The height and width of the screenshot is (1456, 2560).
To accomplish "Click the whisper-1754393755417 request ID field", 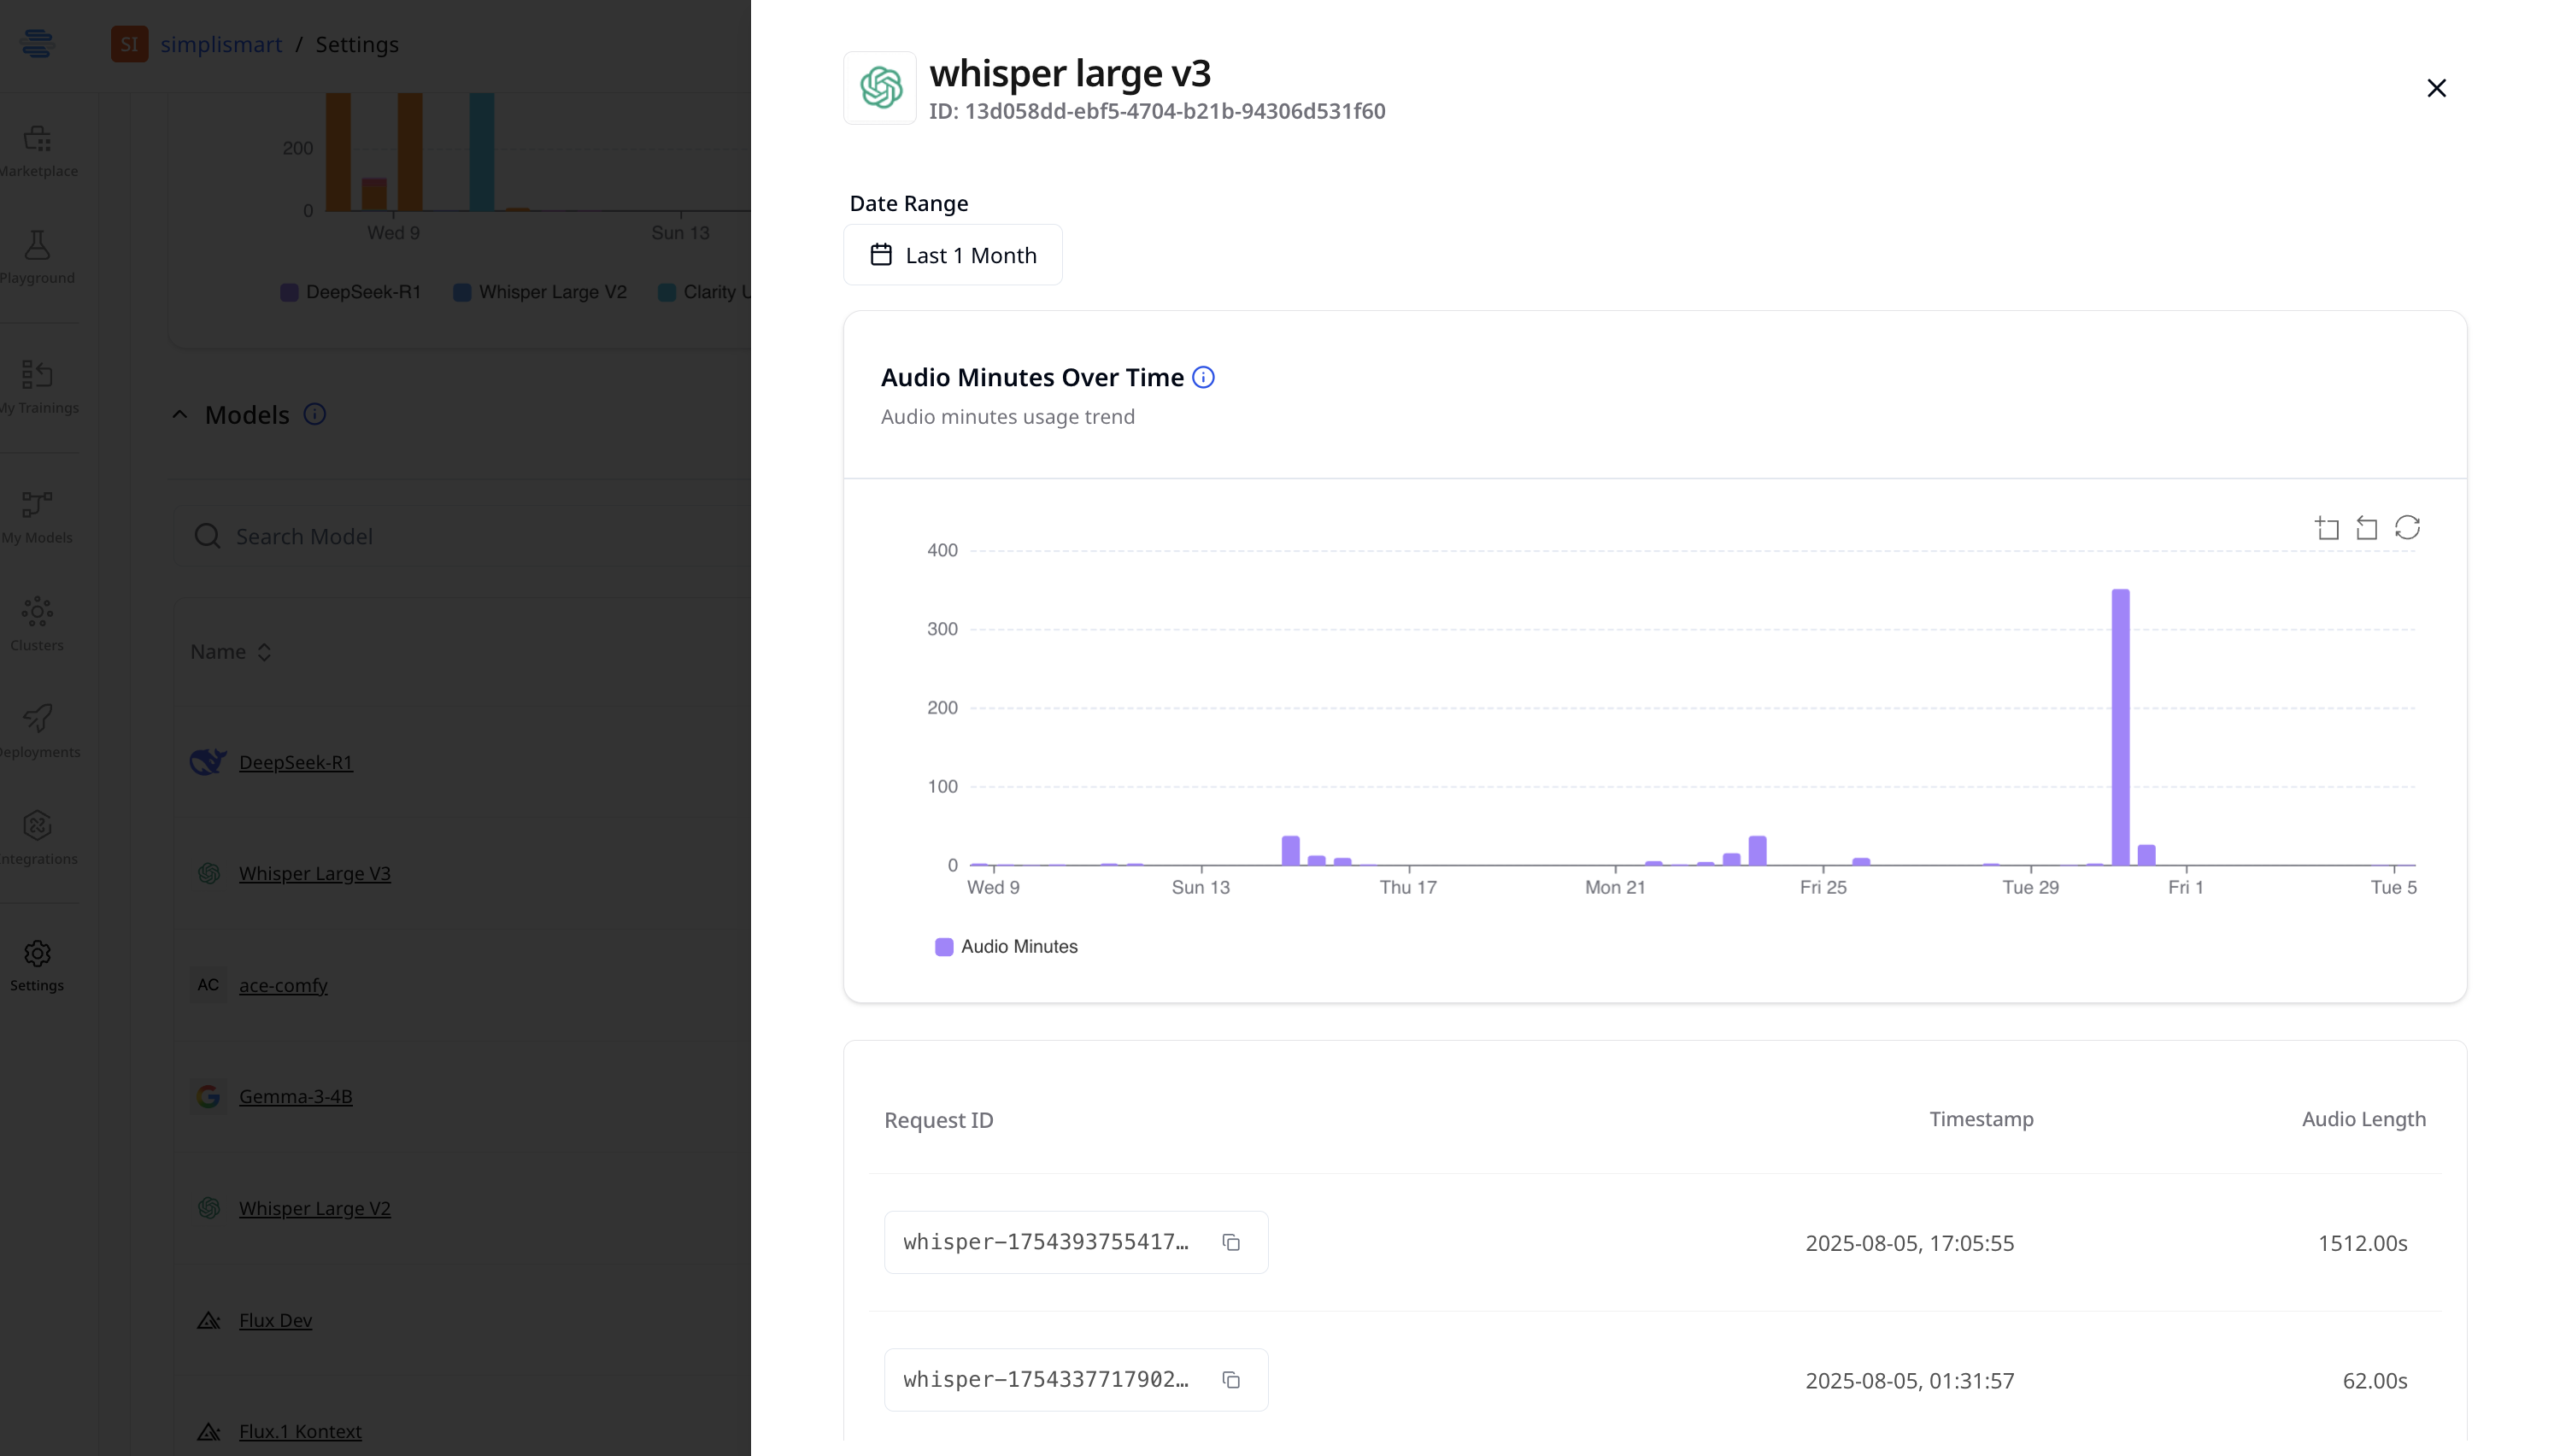I will [x=1076, y=1242].
